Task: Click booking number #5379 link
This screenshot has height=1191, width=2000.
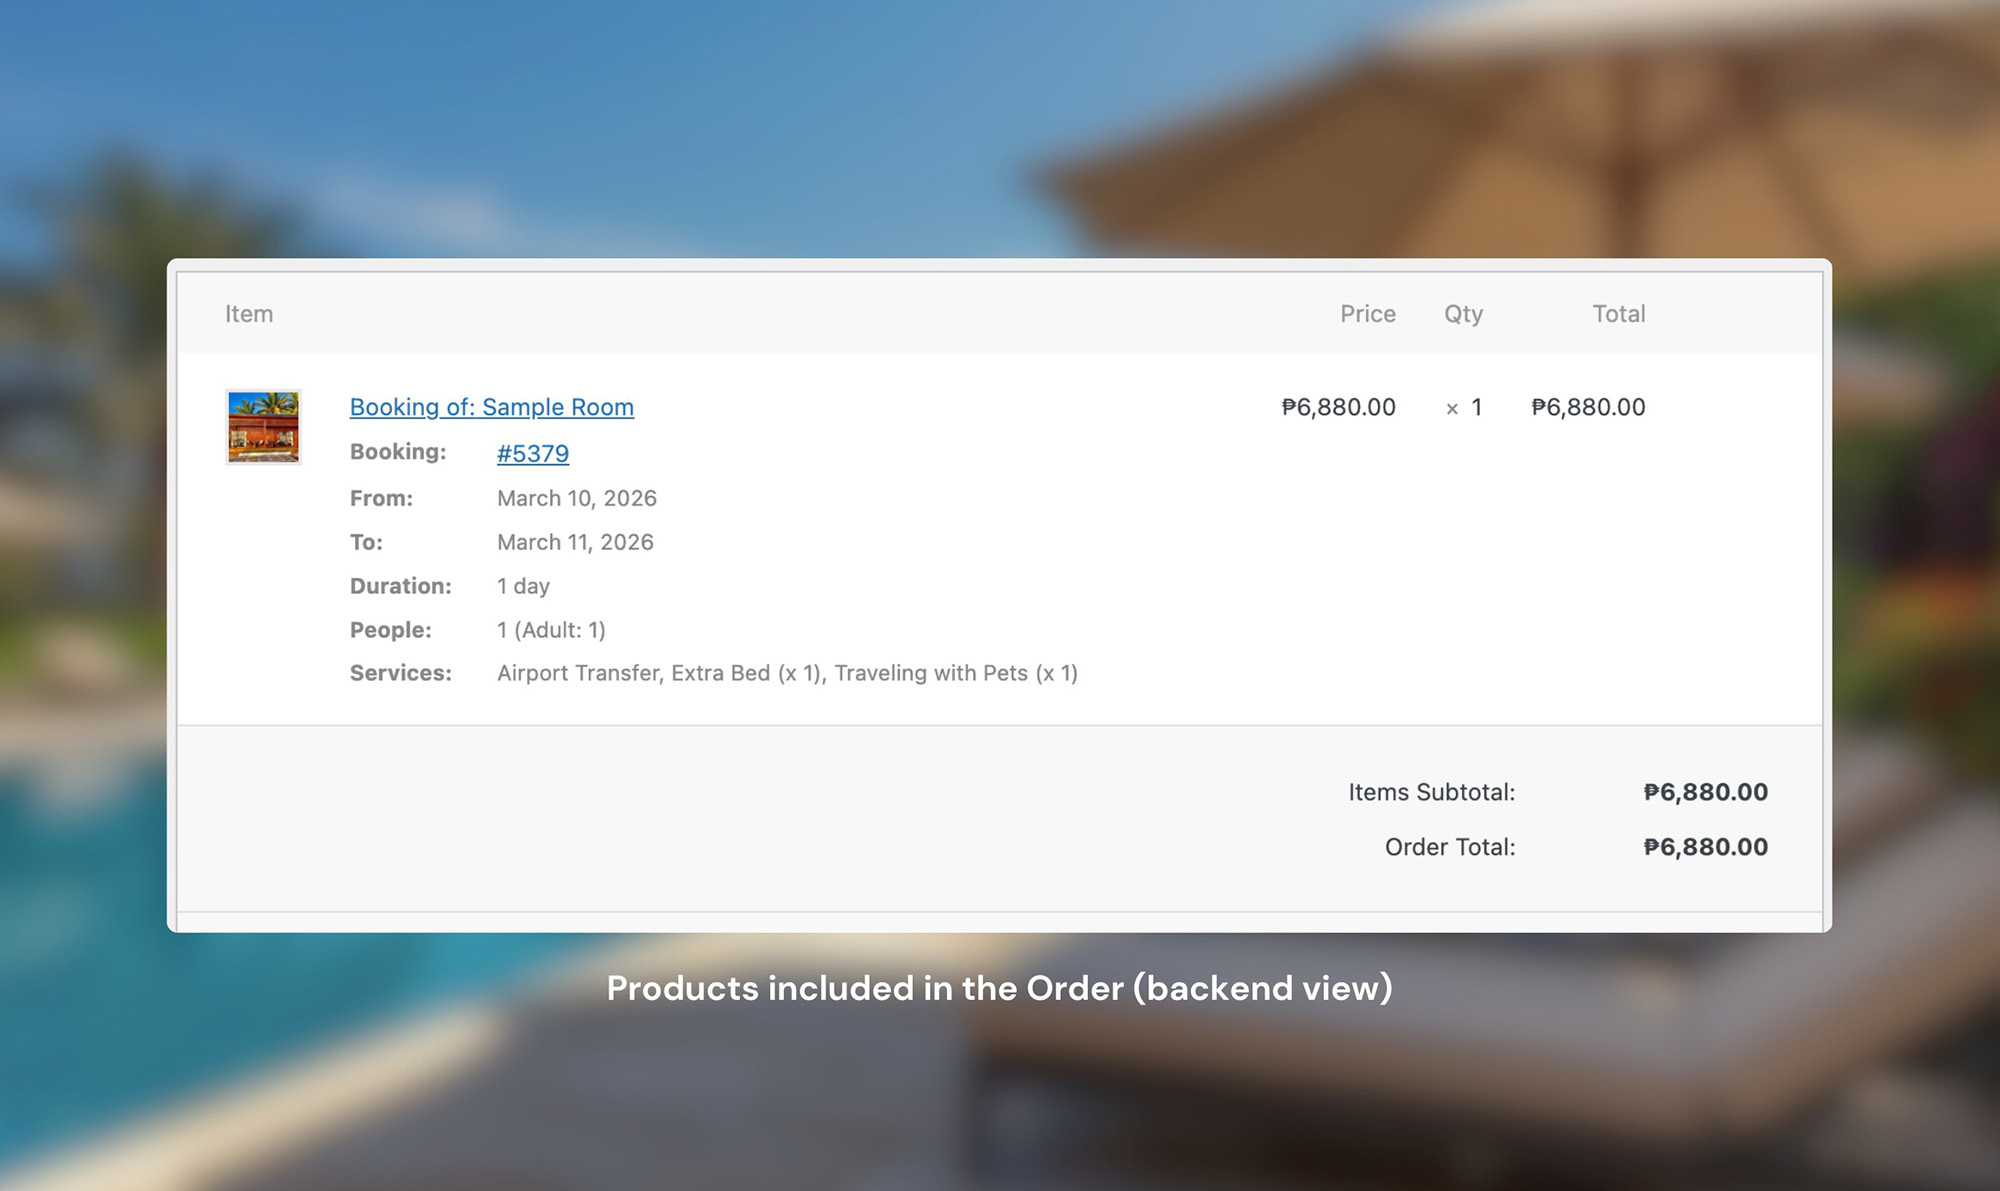Action: coord(532,453)
